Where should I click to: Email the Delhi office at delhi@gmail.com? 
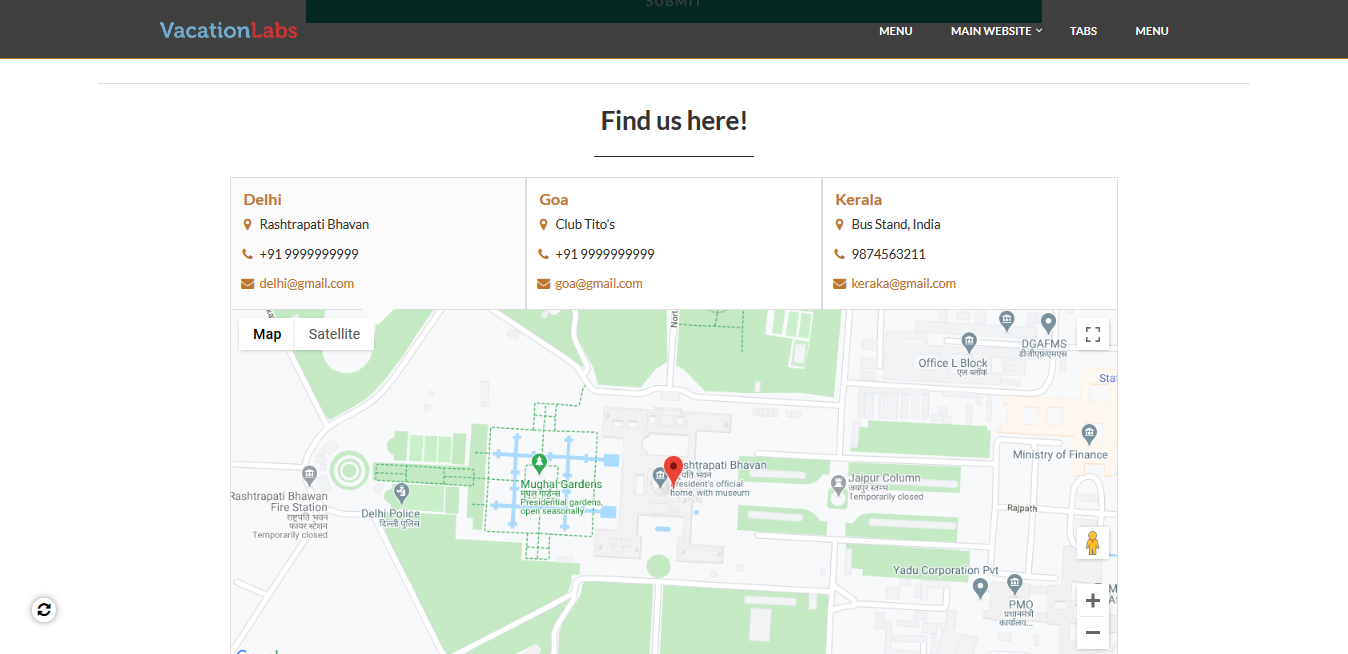(x=306, y=284)
